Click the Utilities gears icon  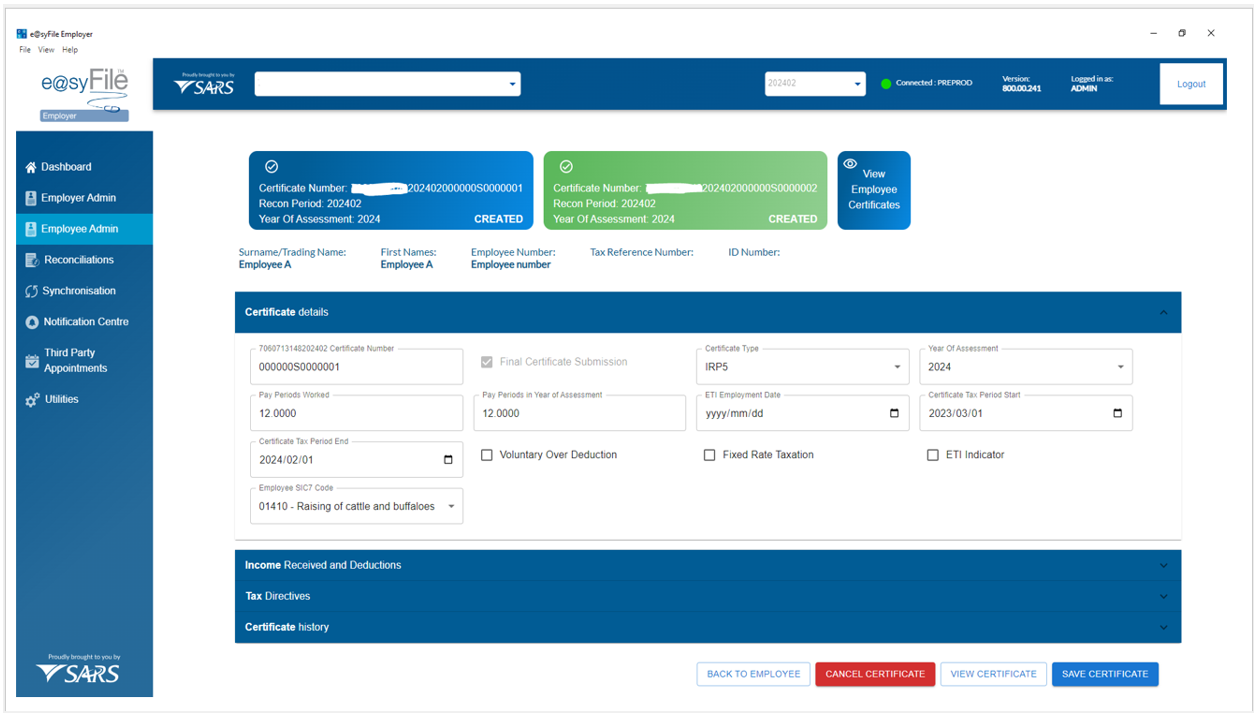(x=32, y=400)
